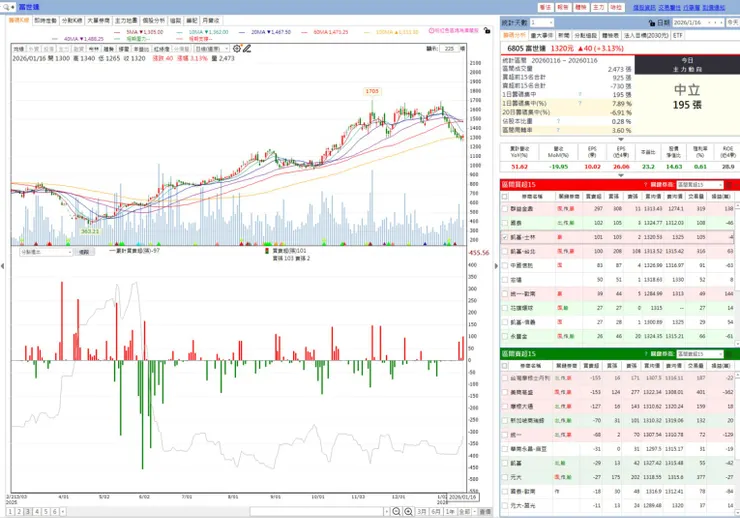Click the 紅綠燈 chart toolbar button
This screenshot has width=740, height=518.
(x=161, y=49)
